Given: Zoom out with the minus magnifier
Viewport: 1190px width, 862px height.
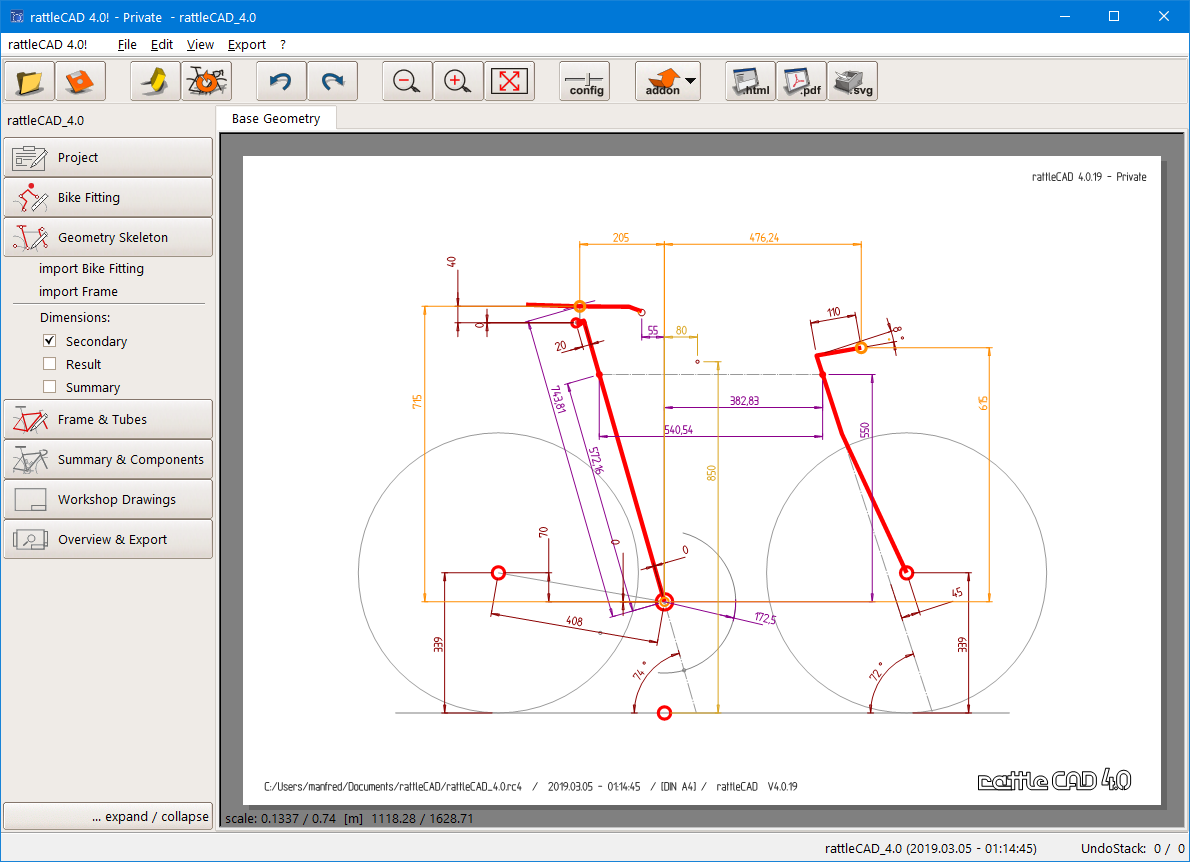Looking at the screenshot, I should click(x=408, y=81).
